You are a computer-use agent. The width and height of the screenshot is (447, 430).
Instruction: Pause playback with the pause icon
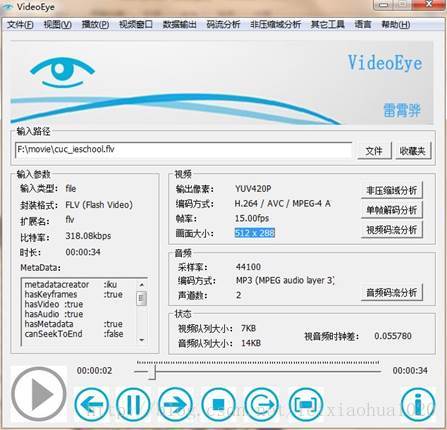tap(133, 405)
